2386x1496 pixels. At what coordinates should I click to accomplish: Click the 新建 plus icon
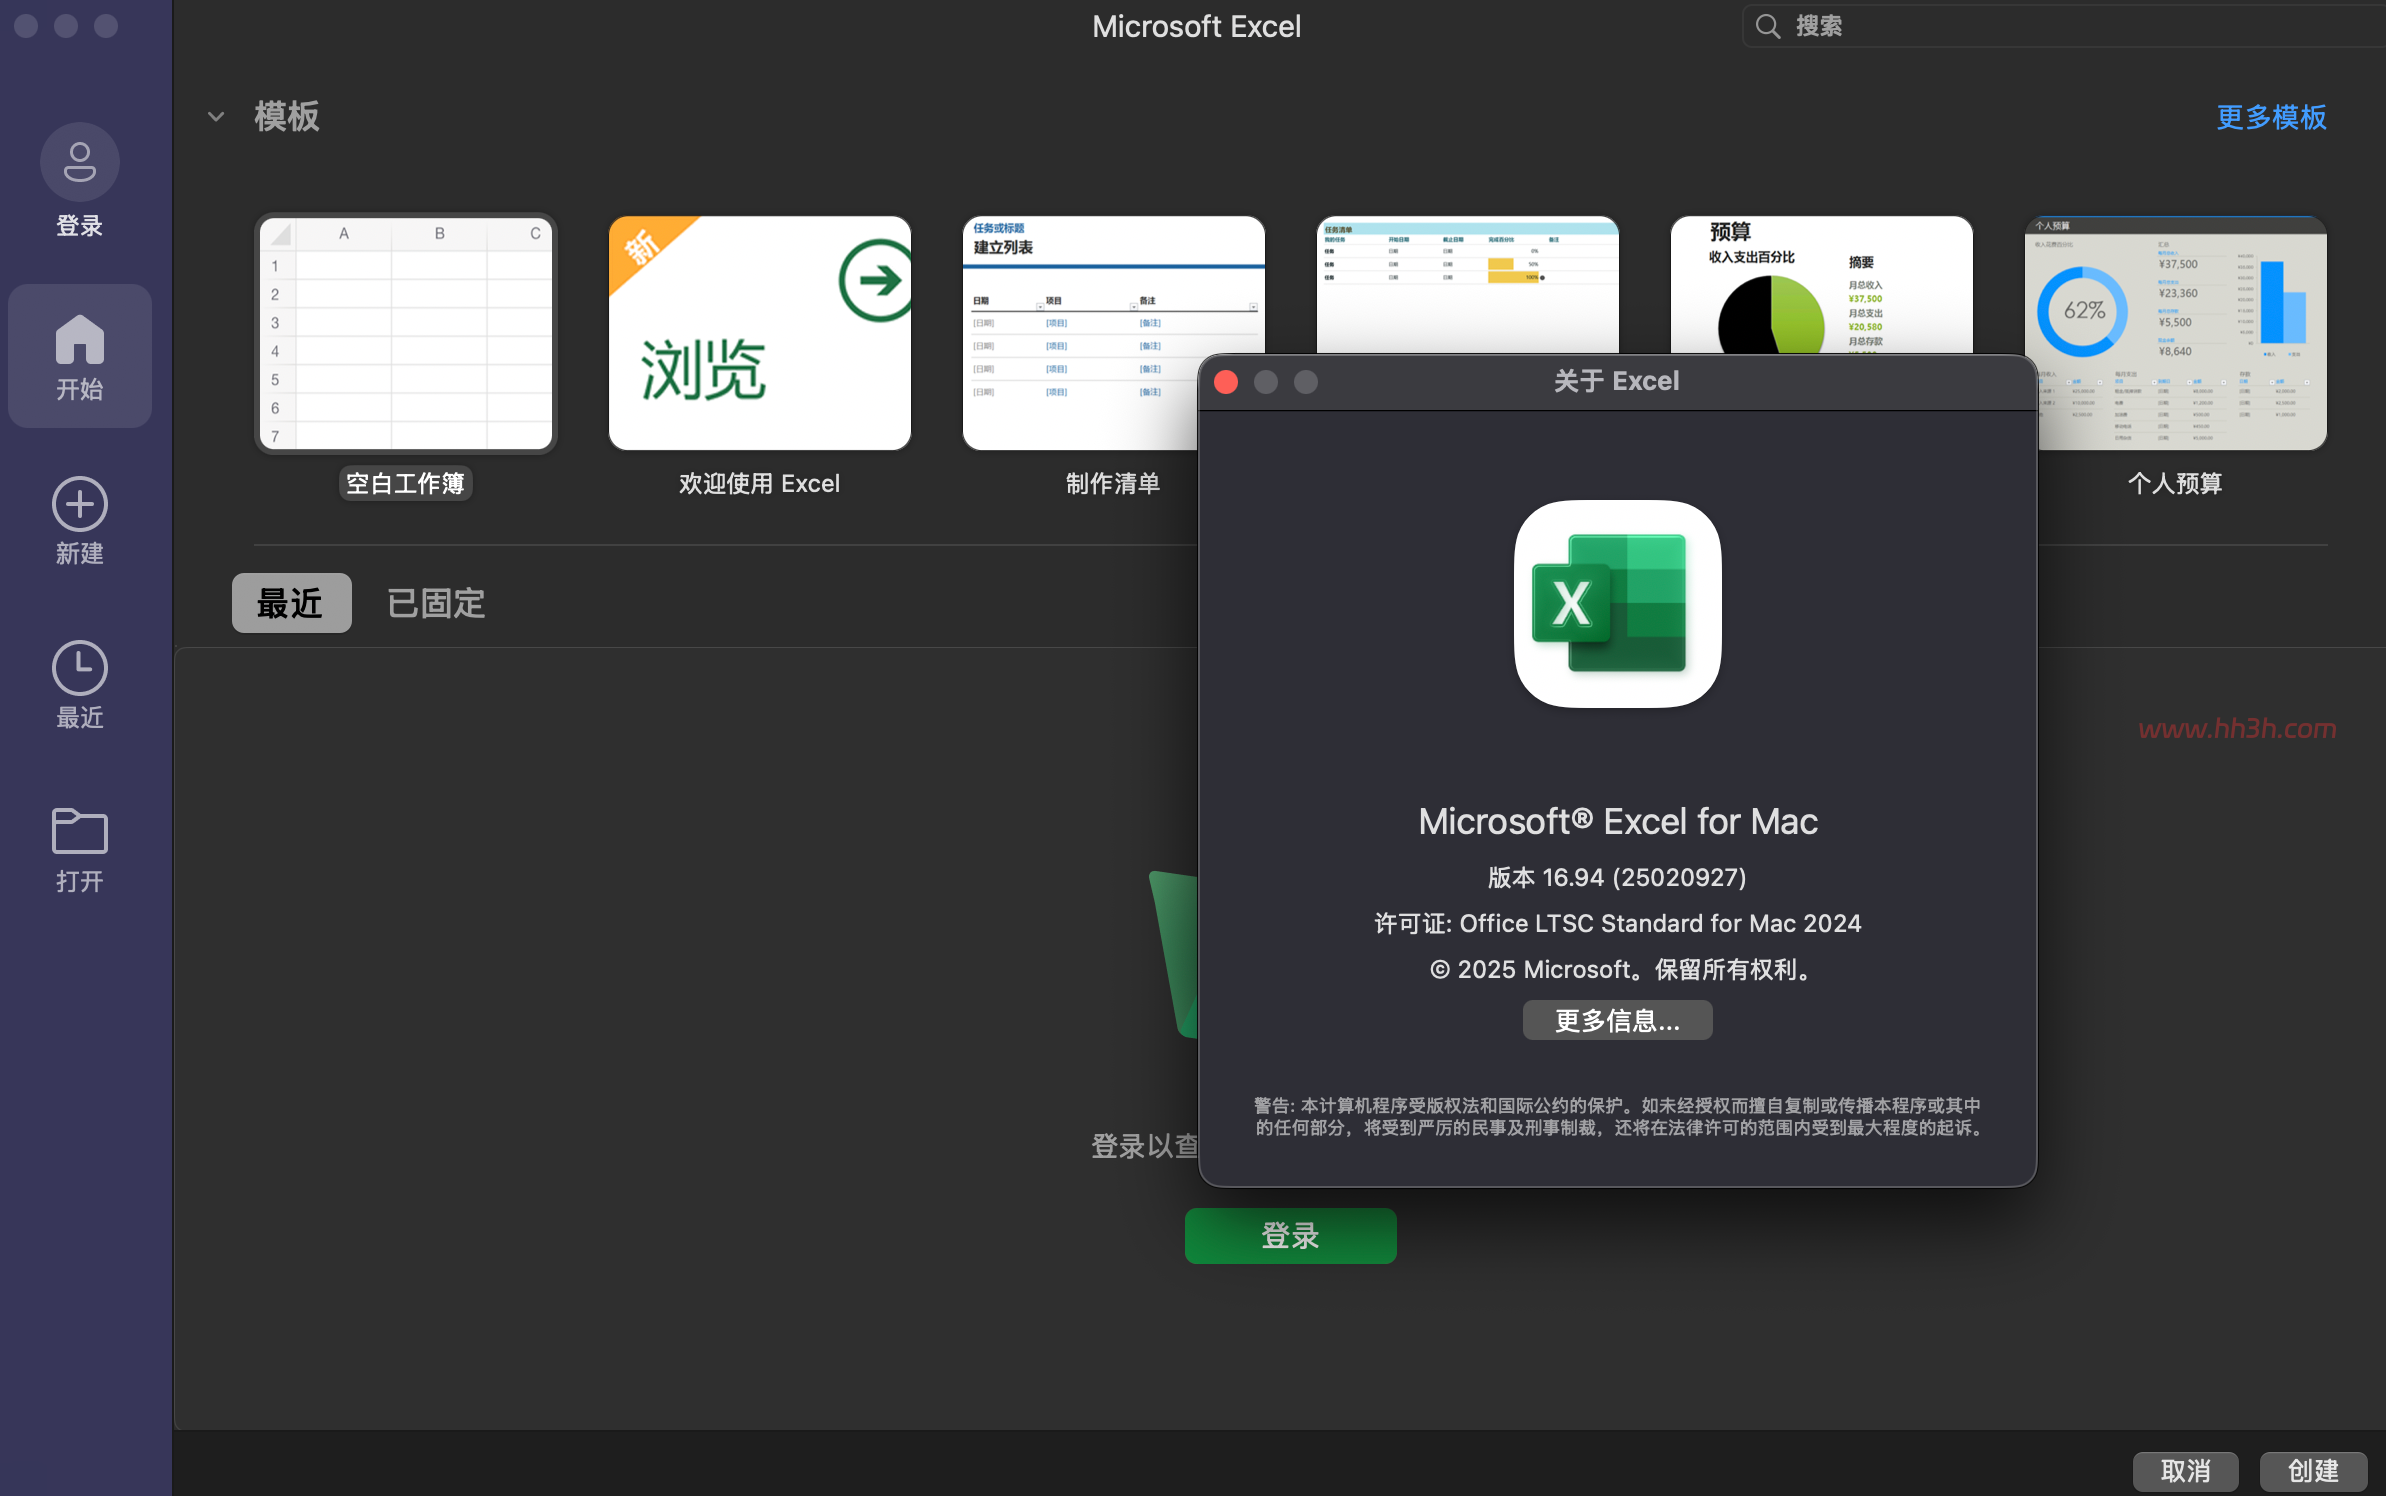click(80, 504)
